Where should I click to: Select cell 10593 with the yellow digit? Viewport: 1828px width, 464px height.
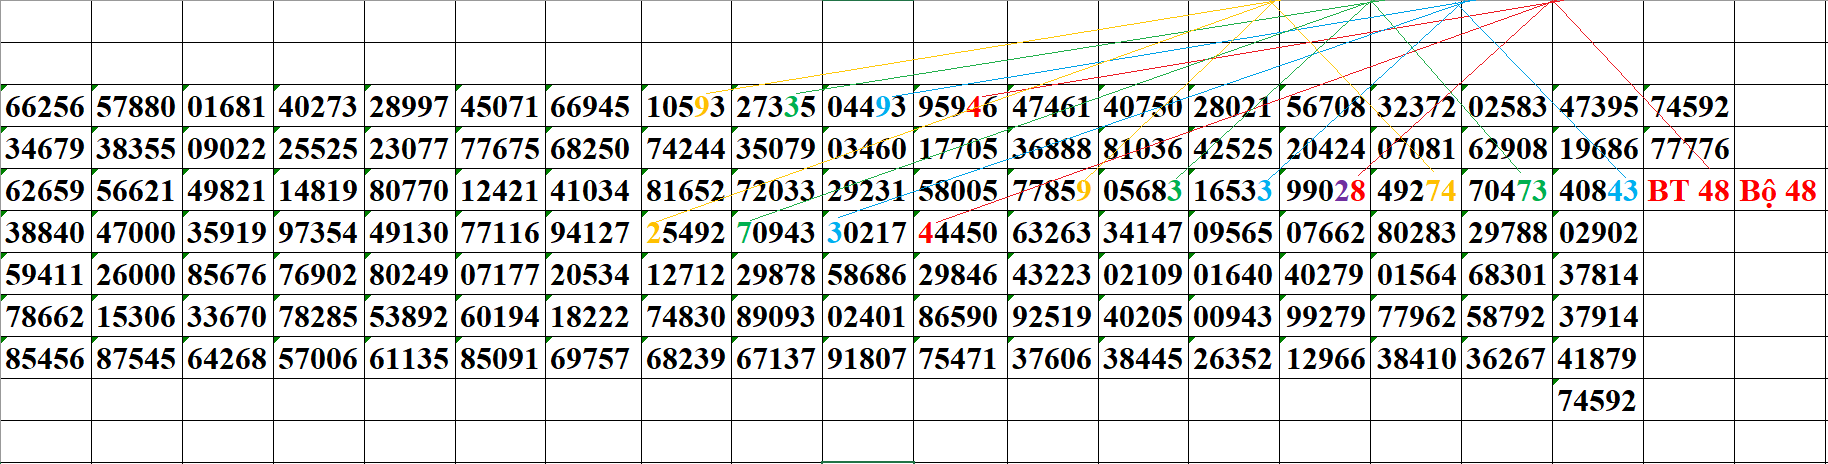click(x=686, y=107)
